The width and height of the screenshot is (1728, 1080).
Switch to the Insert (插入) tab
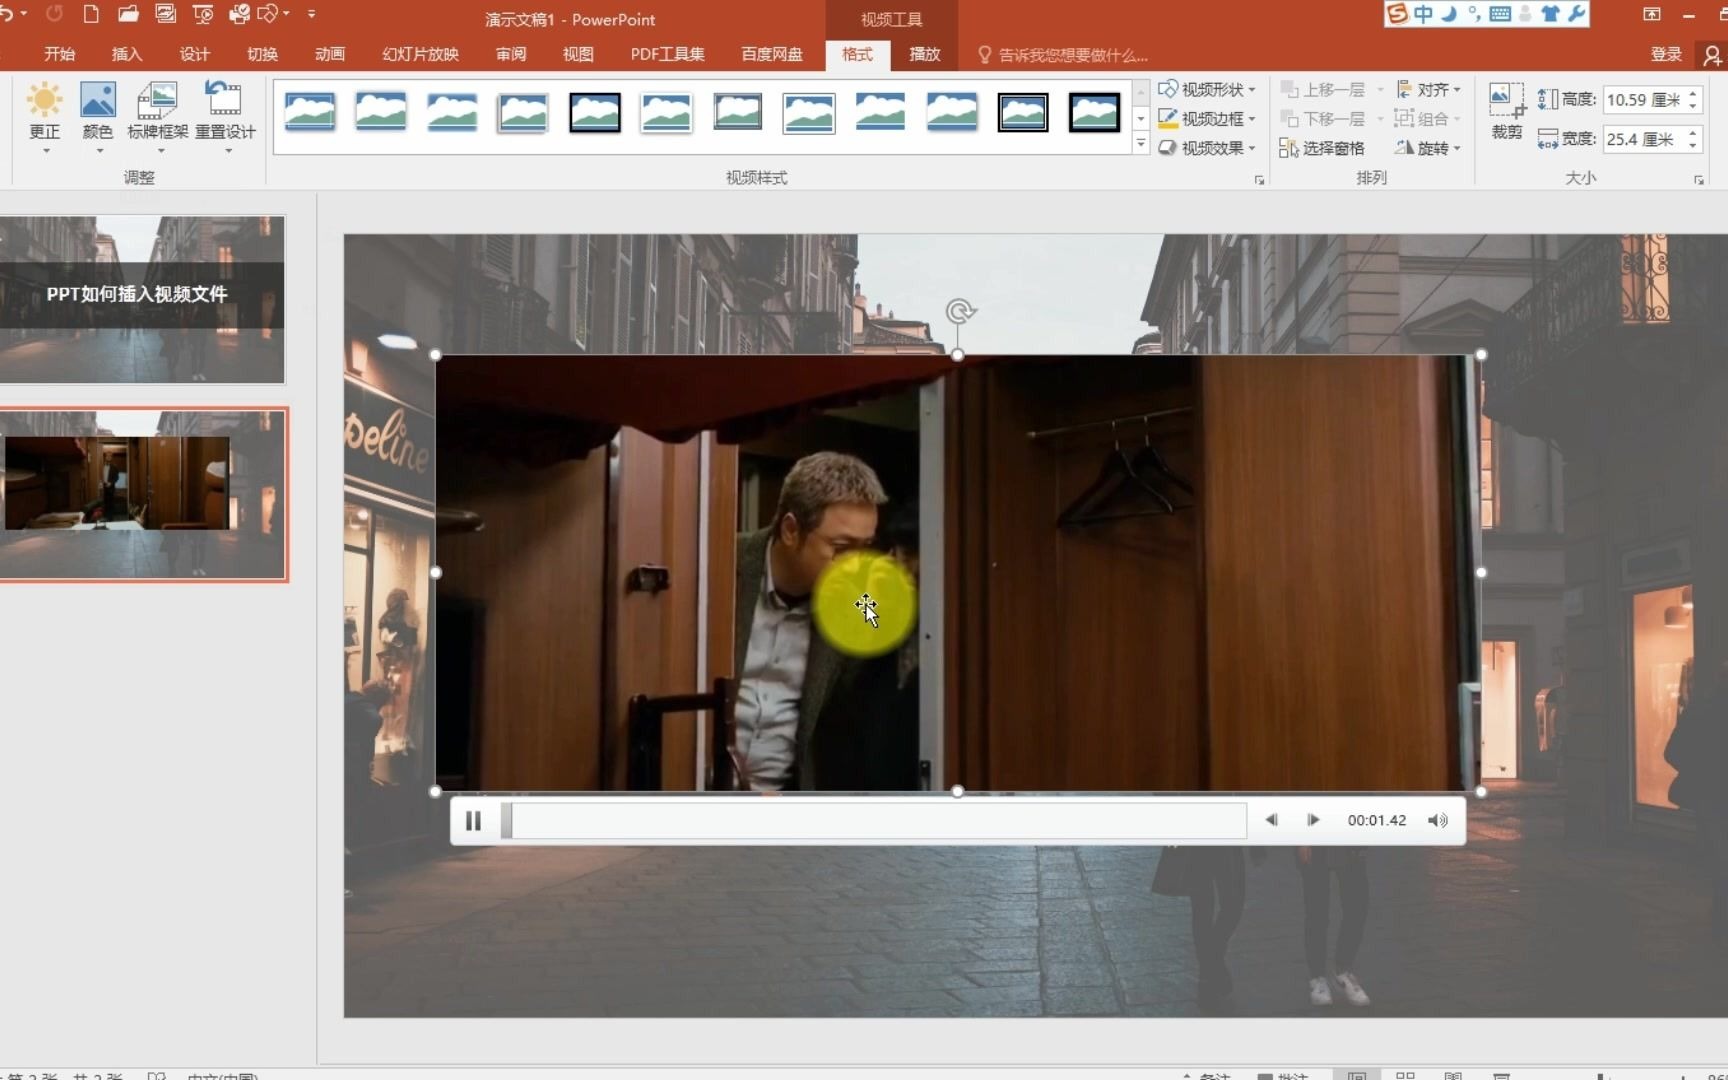(127, 54)
